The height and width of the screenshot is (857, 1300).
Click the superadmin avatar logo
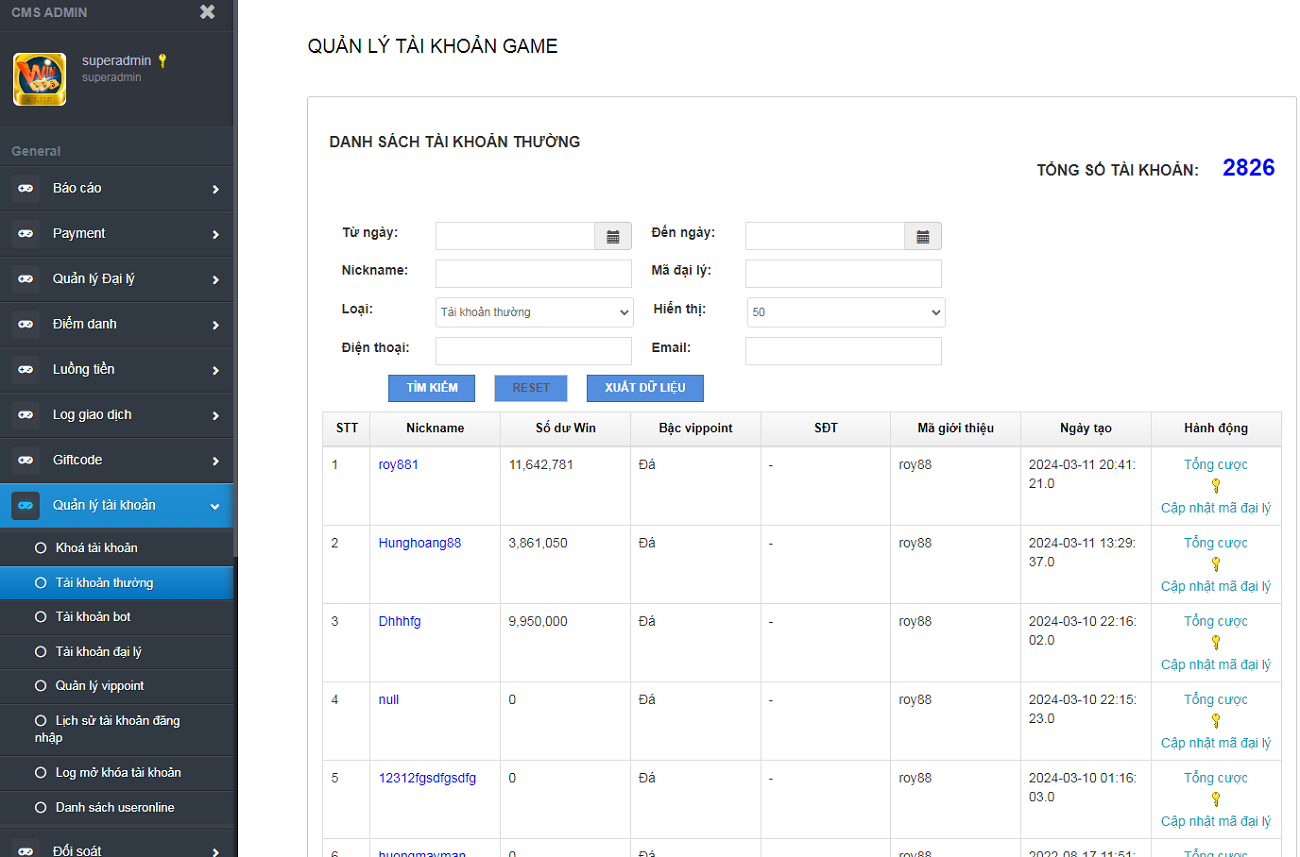point(40,80)
